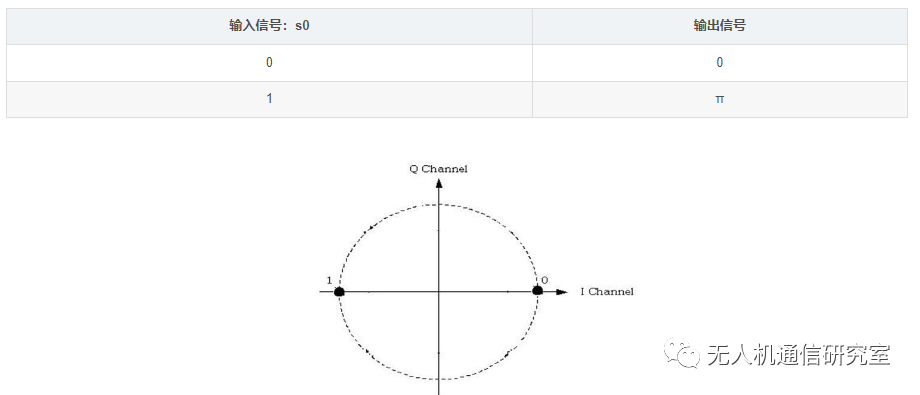Click the constellation diagram image
Screen dimensions: 920x395
tap(476, 279)
